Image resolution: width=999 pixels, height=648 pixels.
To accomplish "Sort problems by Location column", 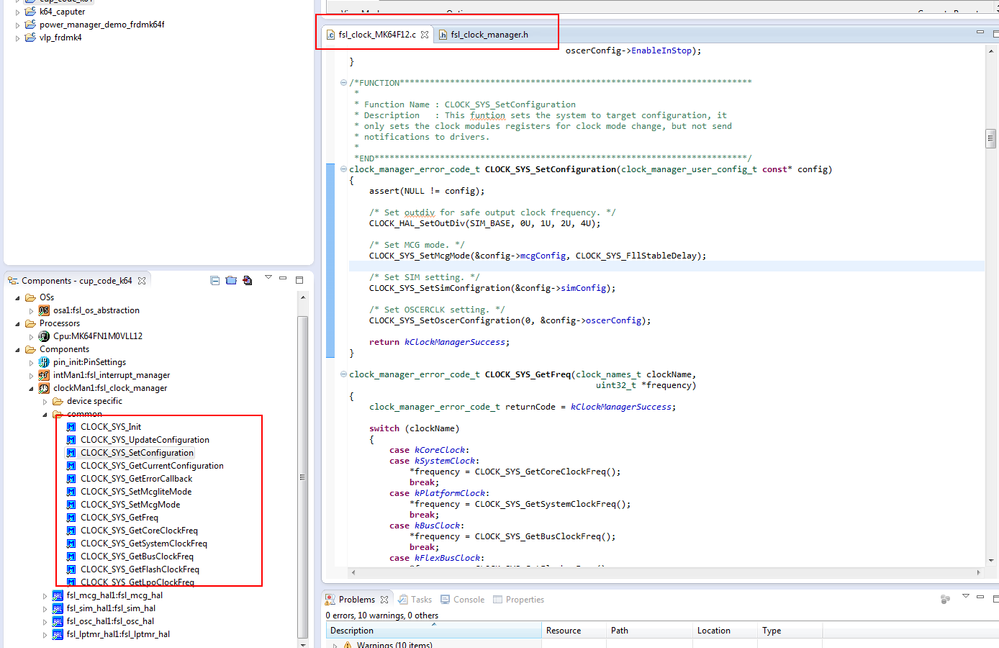I will point(725,631).
